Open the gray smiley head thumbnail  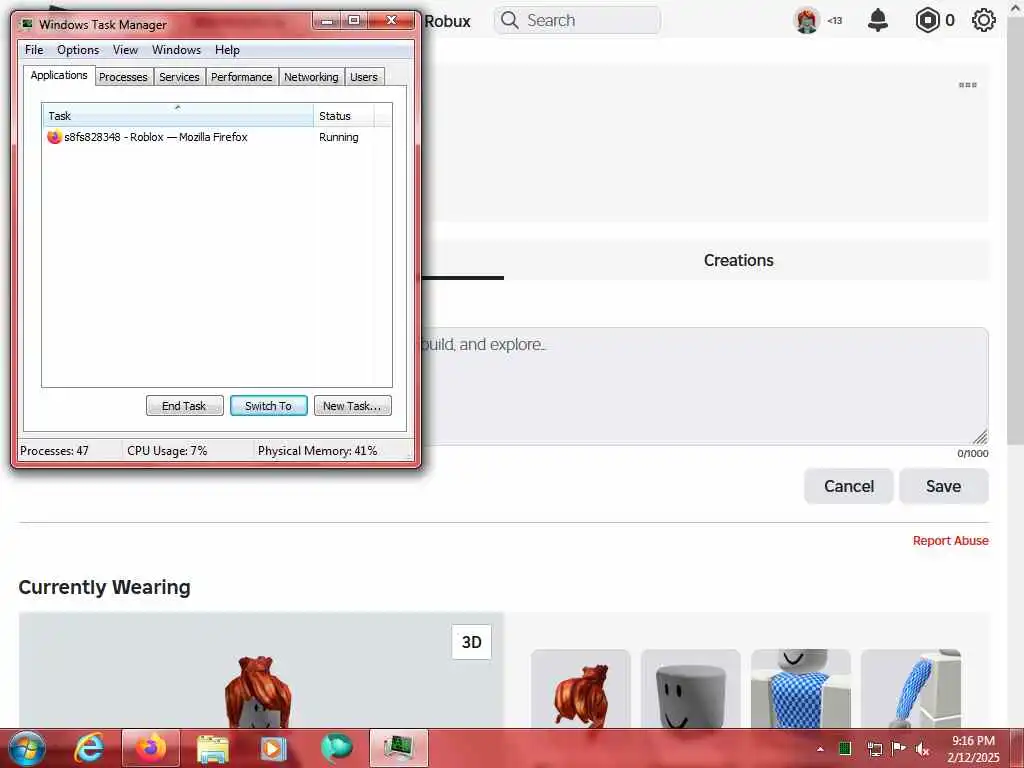690,689
